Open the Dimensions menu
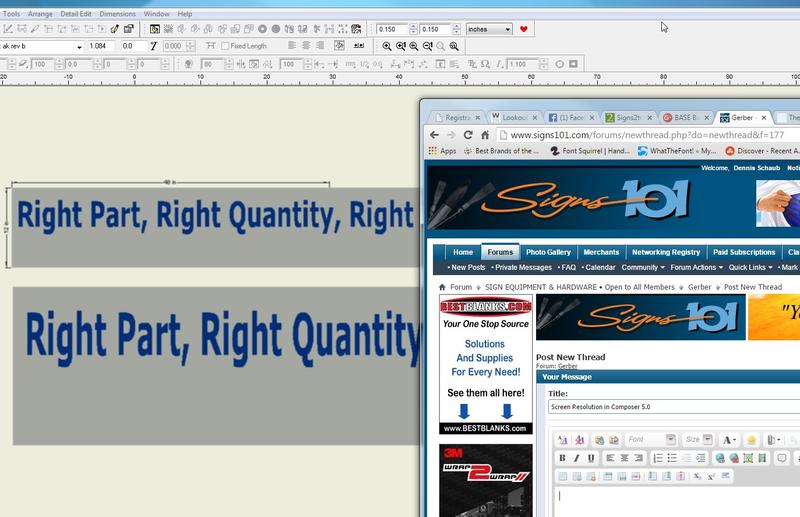This screenshot has height=517, width=800. 117,14
